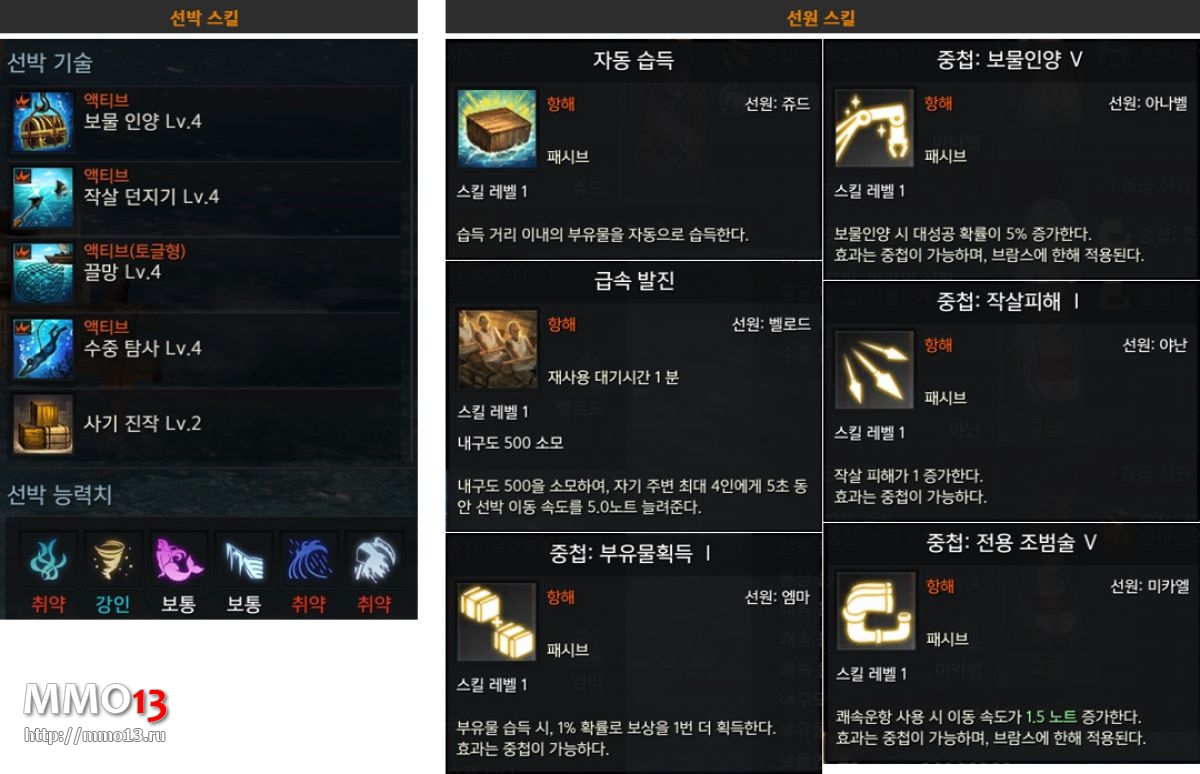Image resolution: width=1200 pixels, height=774 pixels.
Task: Click the 작살 던지기 Lv.4 harpoon icon
Action: tap(43, 197)
